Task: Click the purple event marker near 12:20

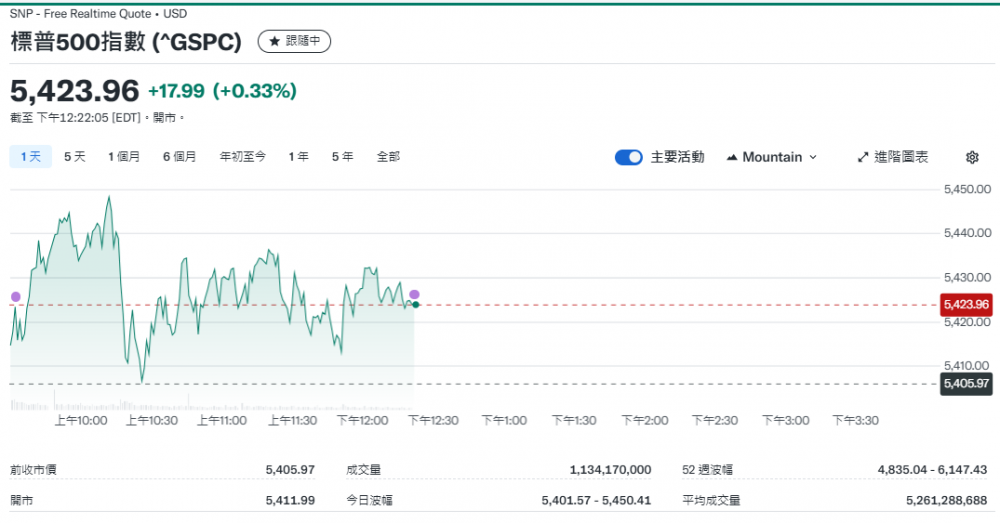Action: click(x=414, y=294)
